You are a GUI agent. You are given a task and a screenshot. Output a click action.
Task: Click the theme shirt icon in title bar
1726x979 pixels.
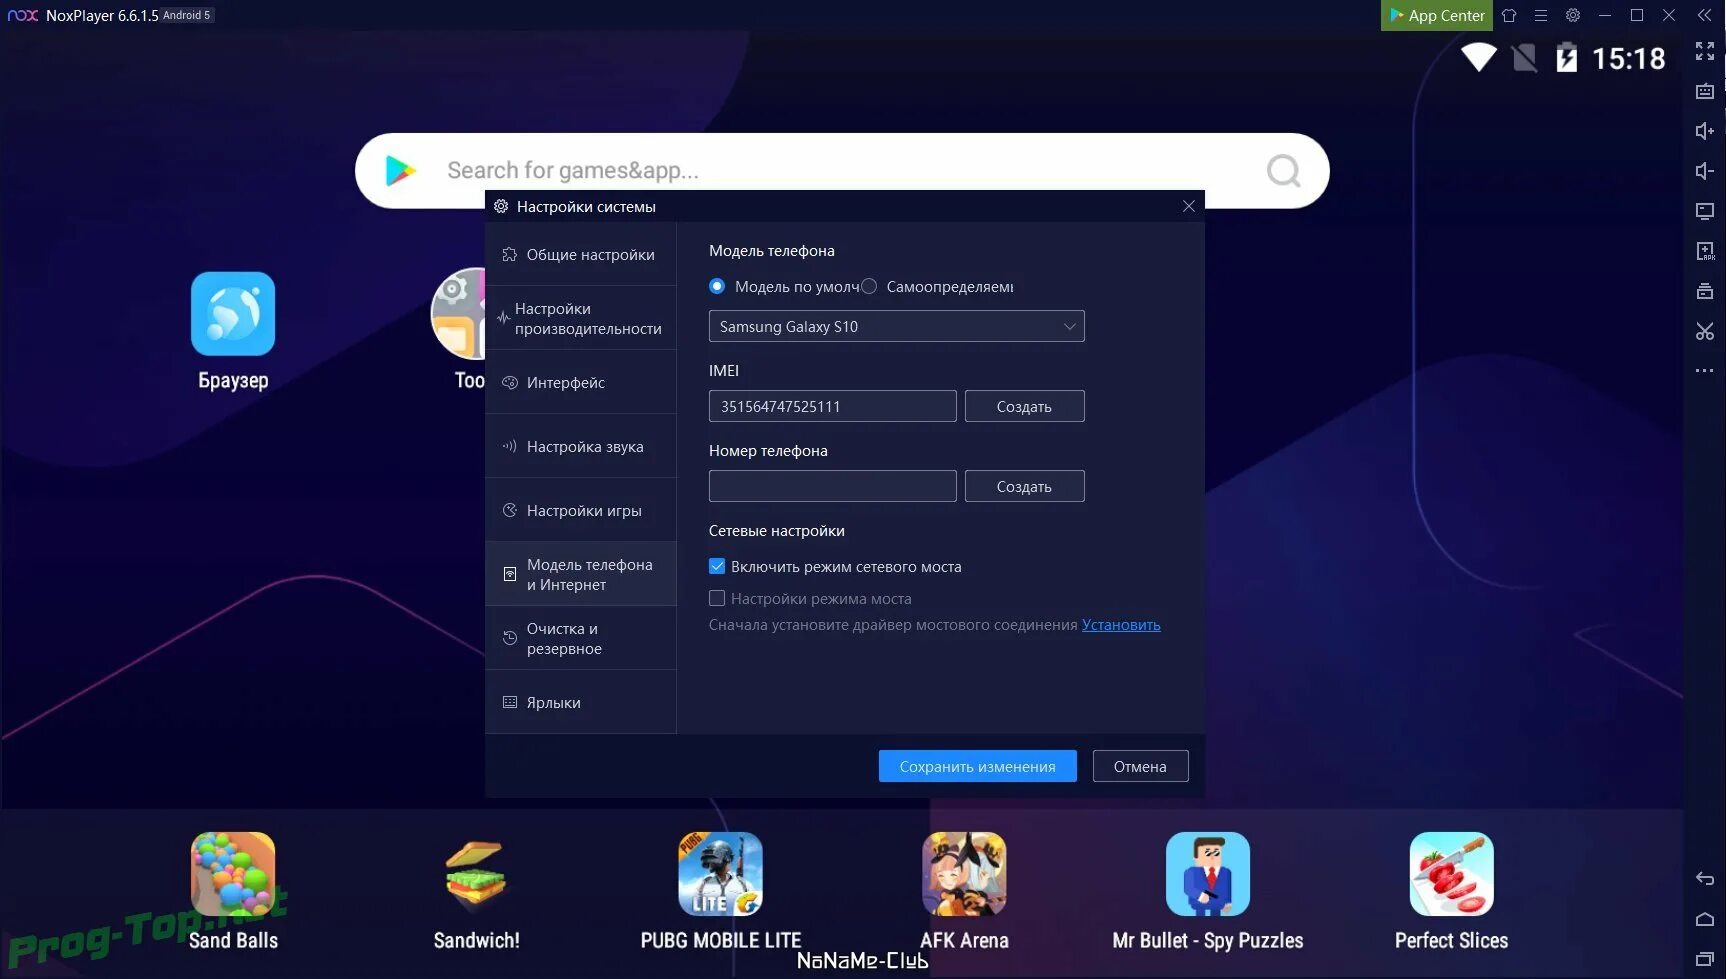pyautogui.click(x=1509, y=15)
